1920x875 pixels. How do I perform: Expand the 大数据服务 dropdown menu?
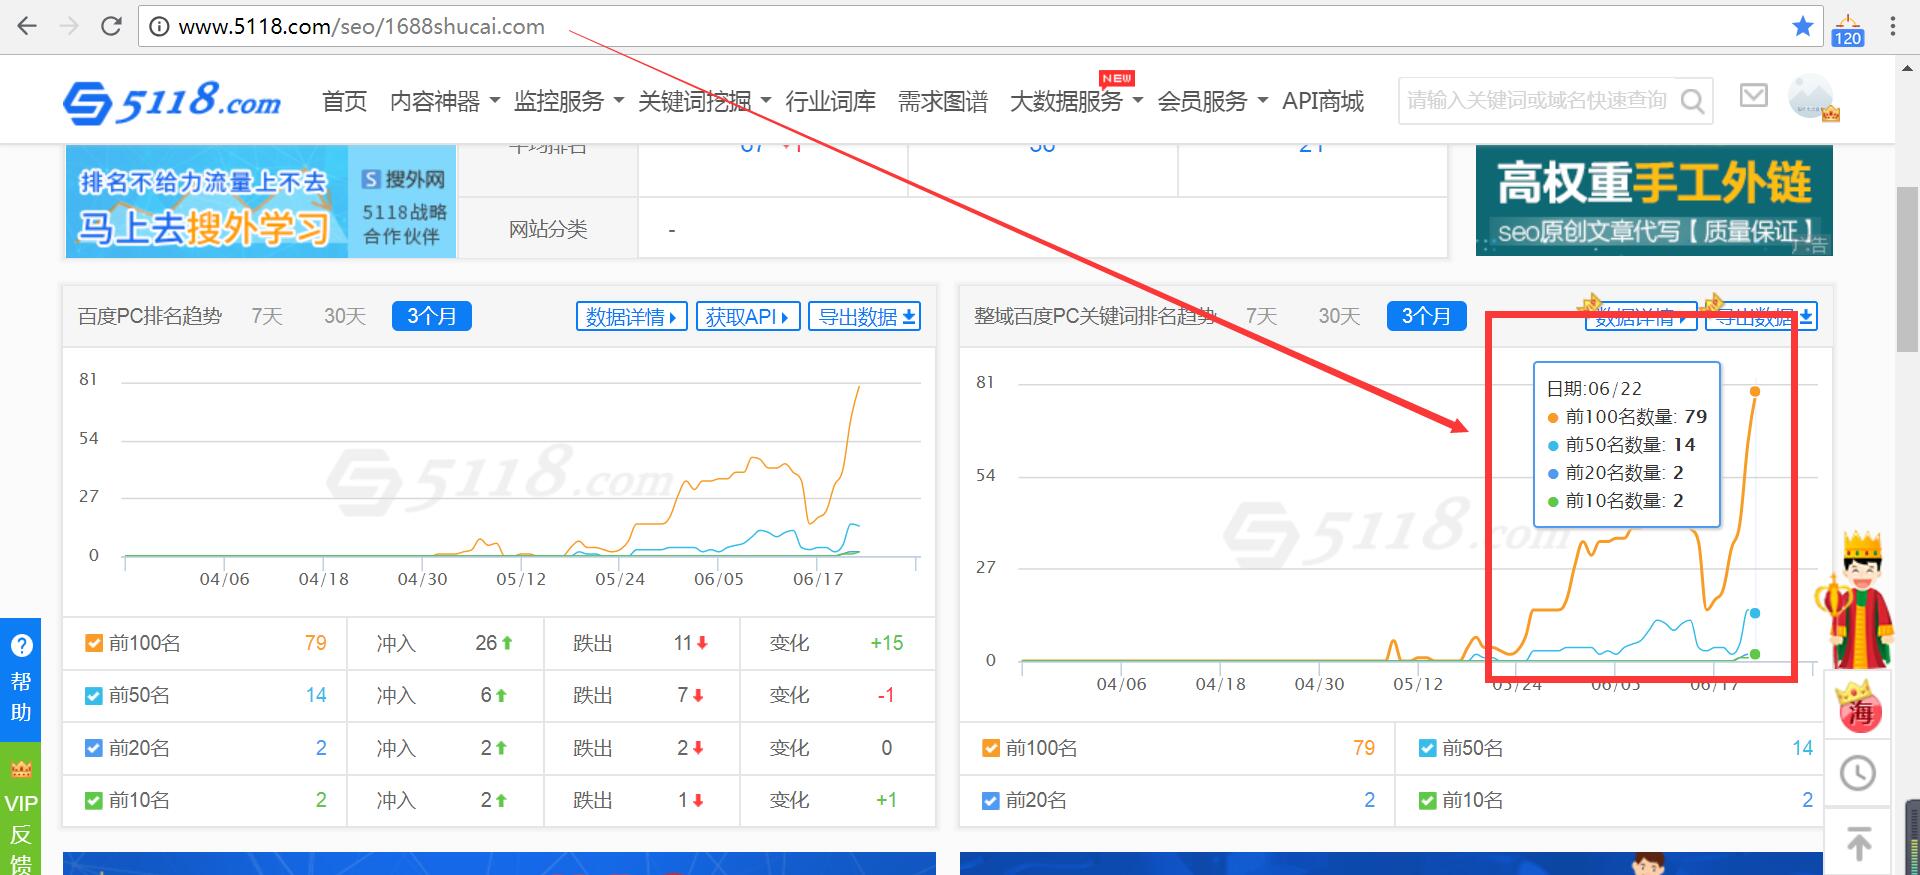coord(1077,101)
